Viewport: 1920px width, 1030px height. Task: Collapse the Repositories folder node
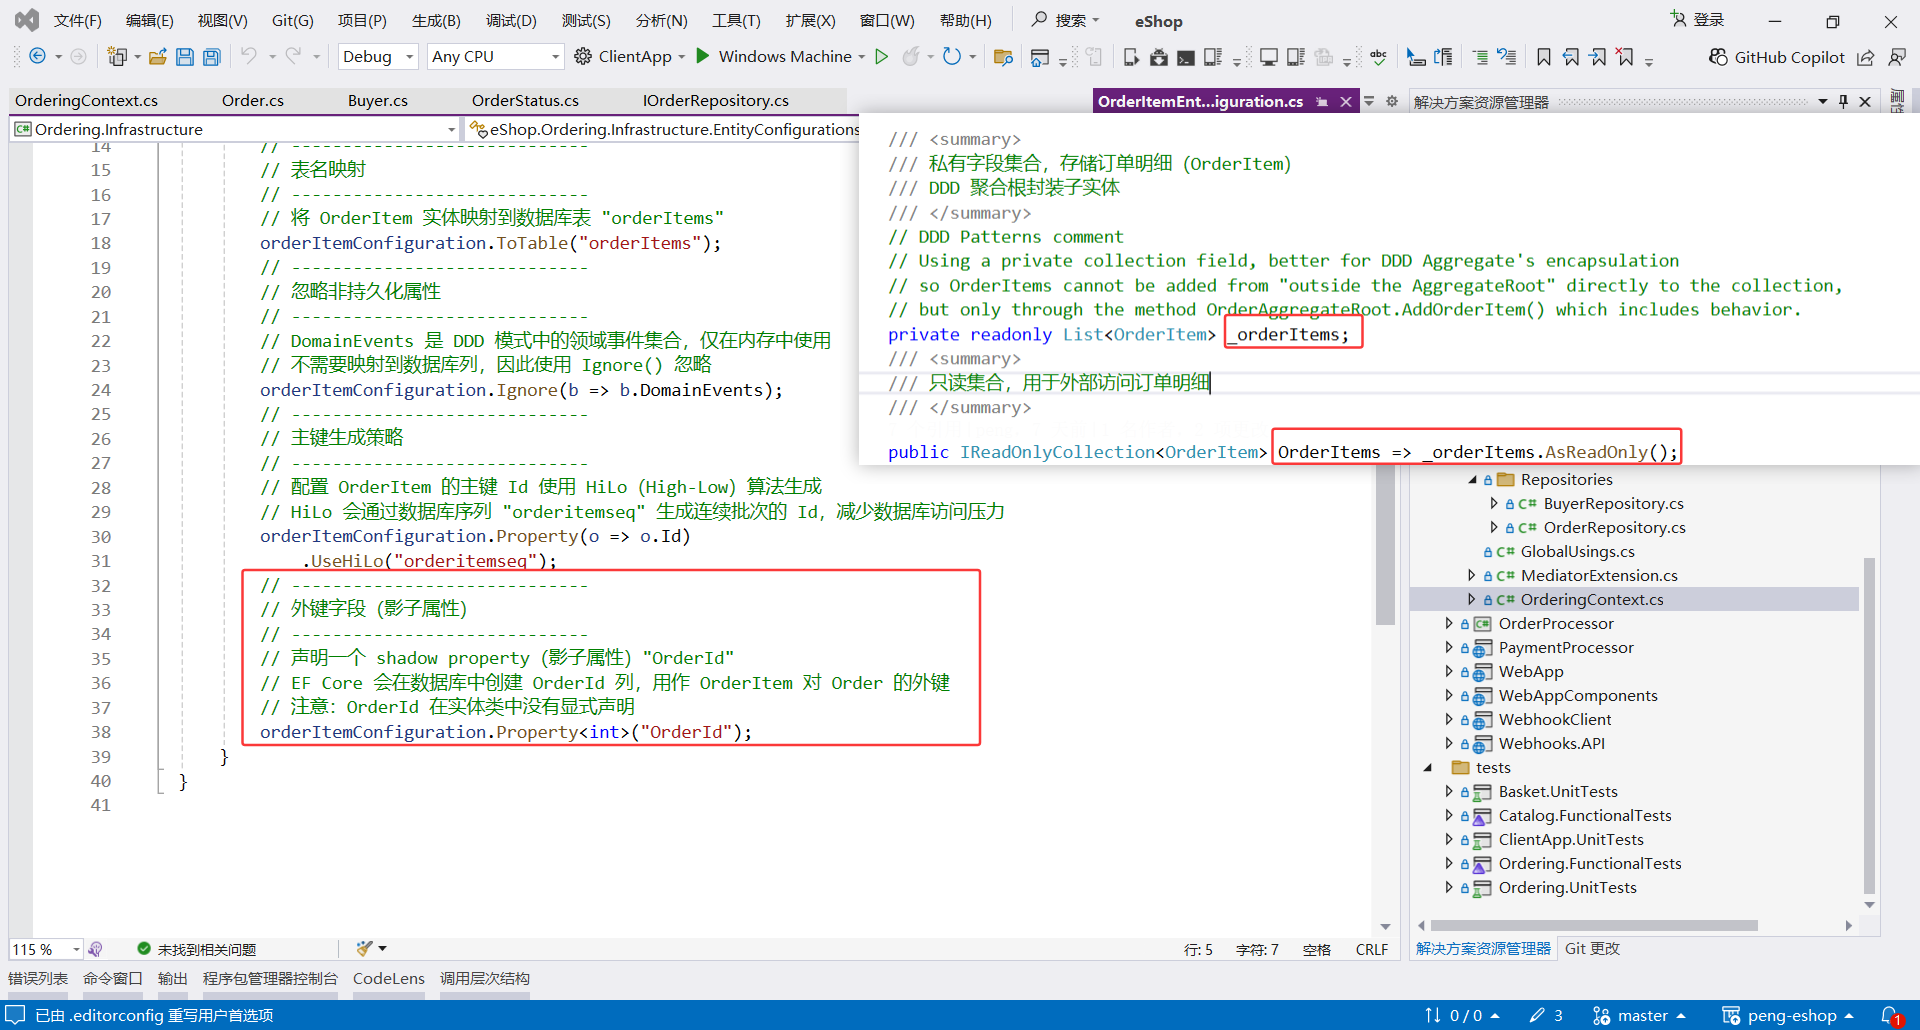click(x=1472, y=479)
